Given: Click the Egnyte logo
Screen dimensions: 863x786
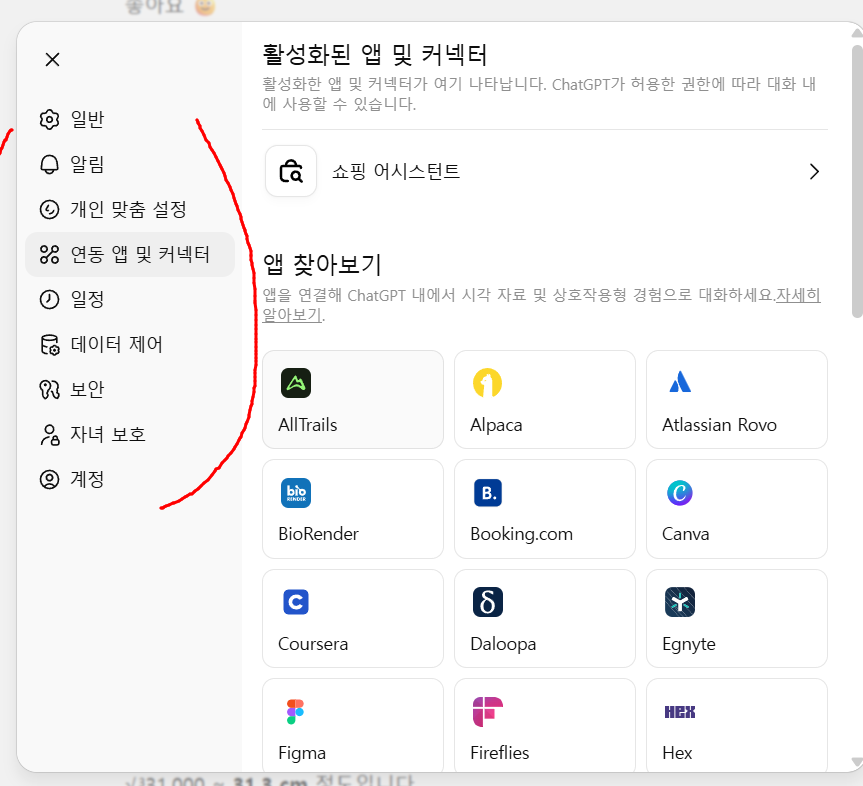Looking at the screenshot, I should [680, 602].
